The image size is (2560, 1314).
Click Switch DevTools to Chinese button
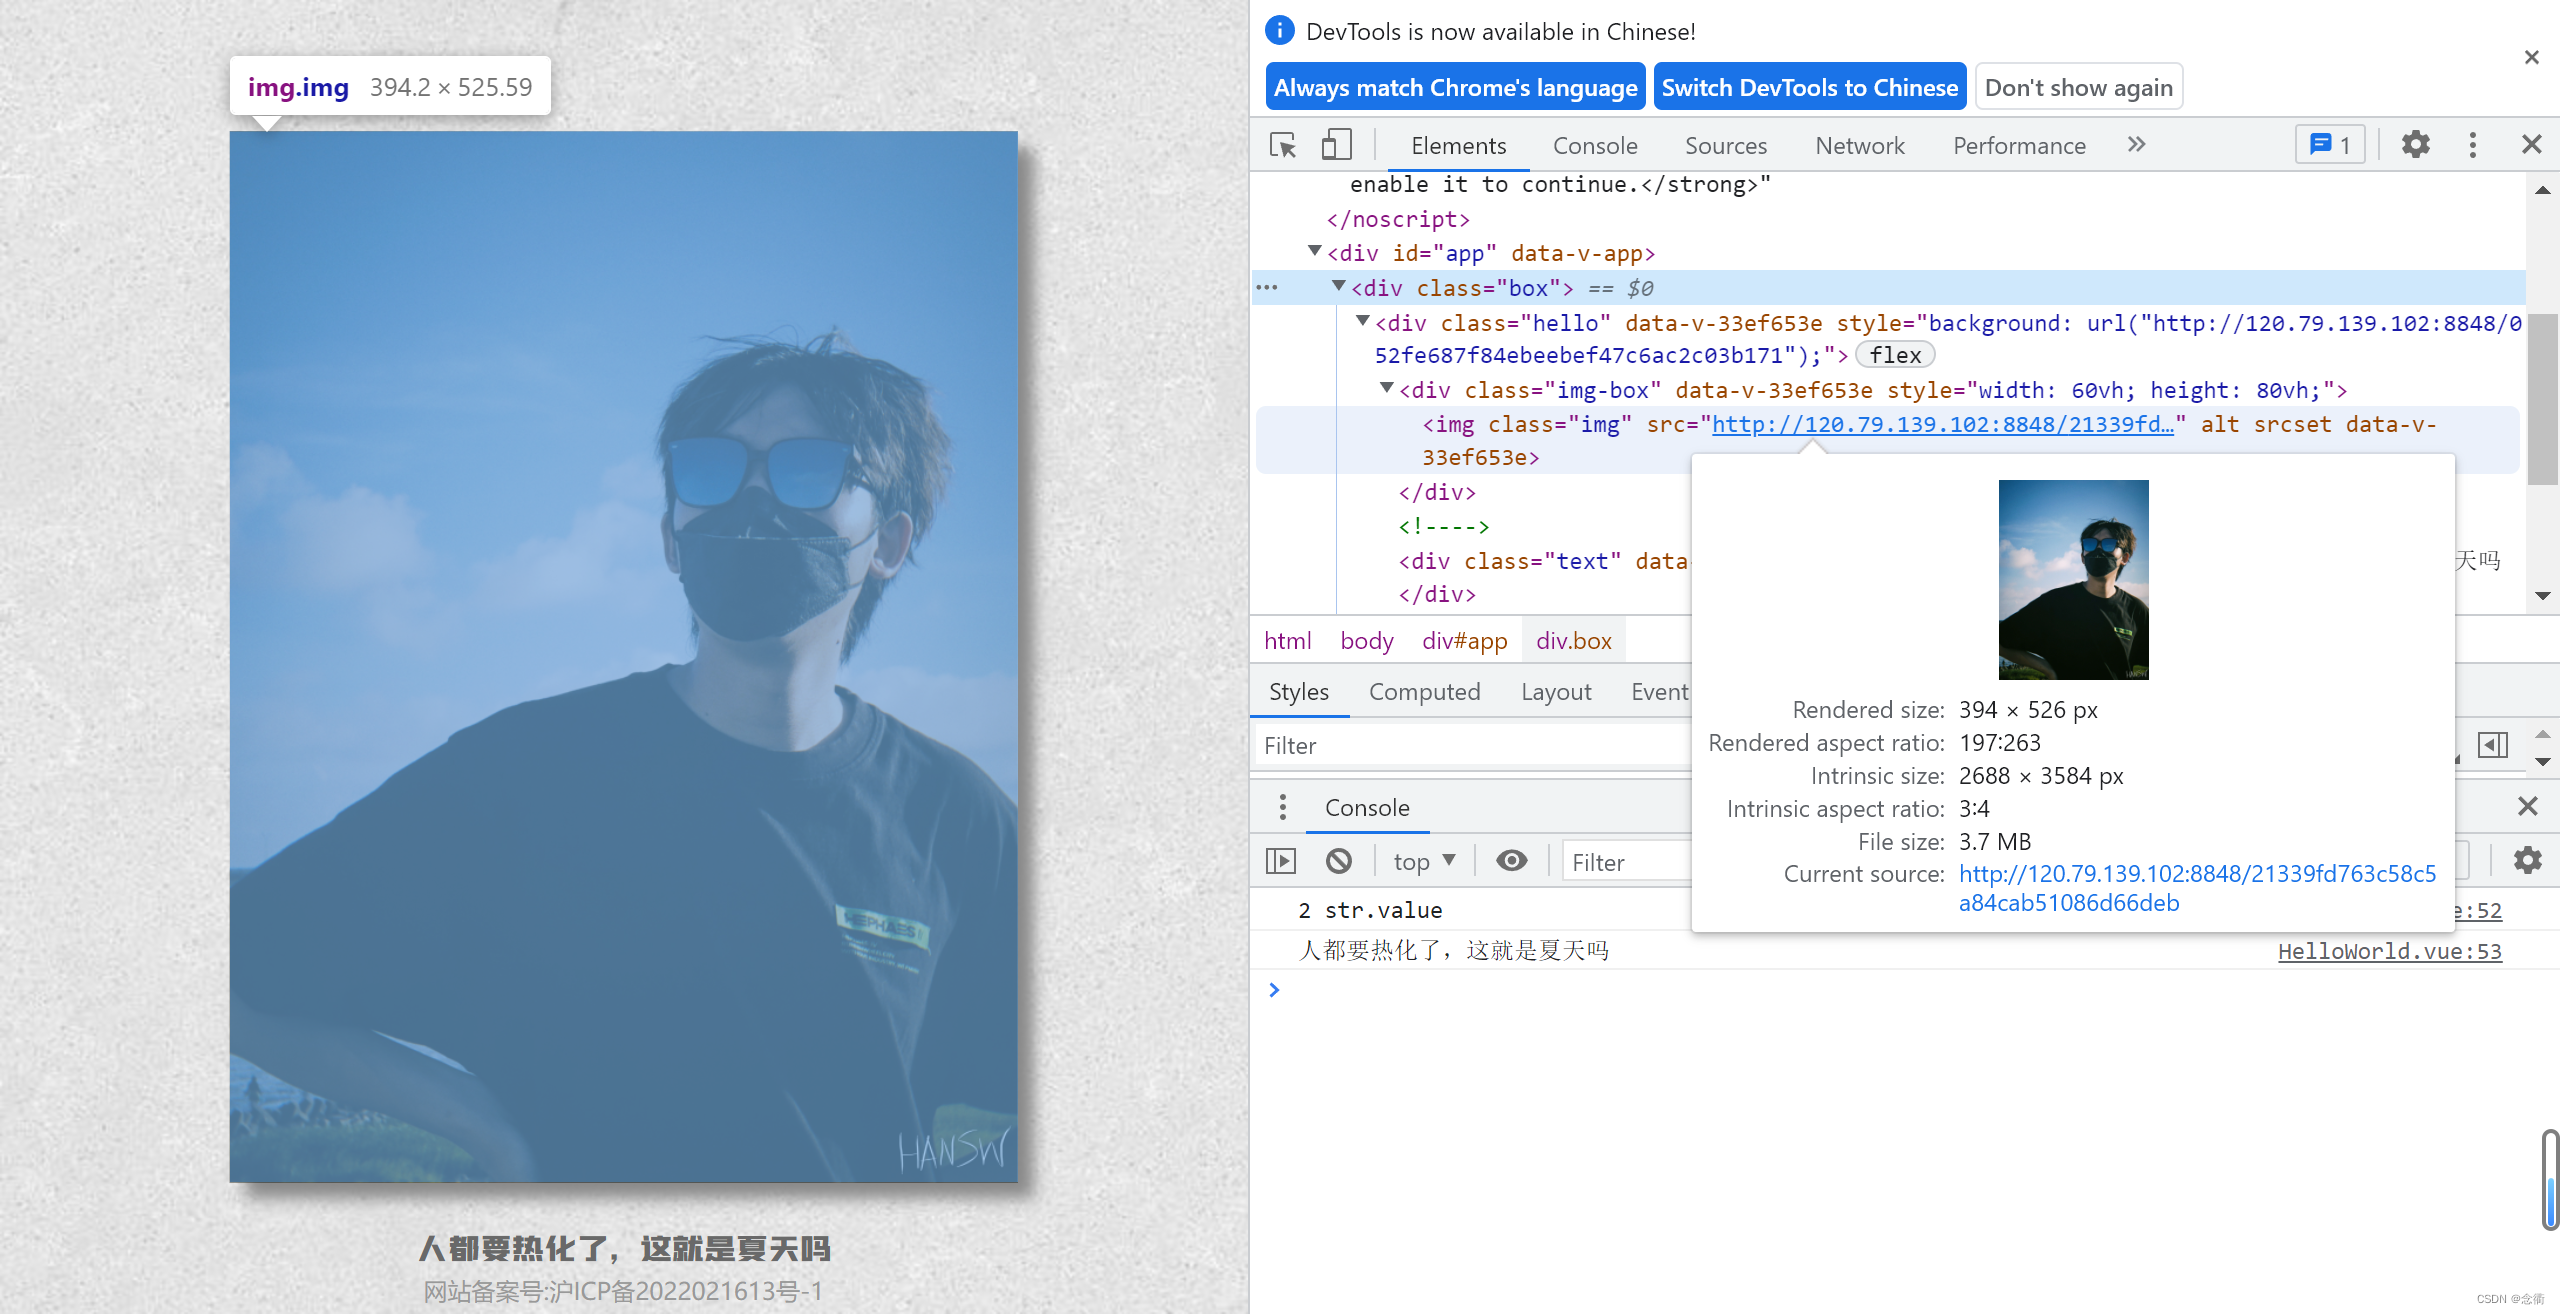1810,88
